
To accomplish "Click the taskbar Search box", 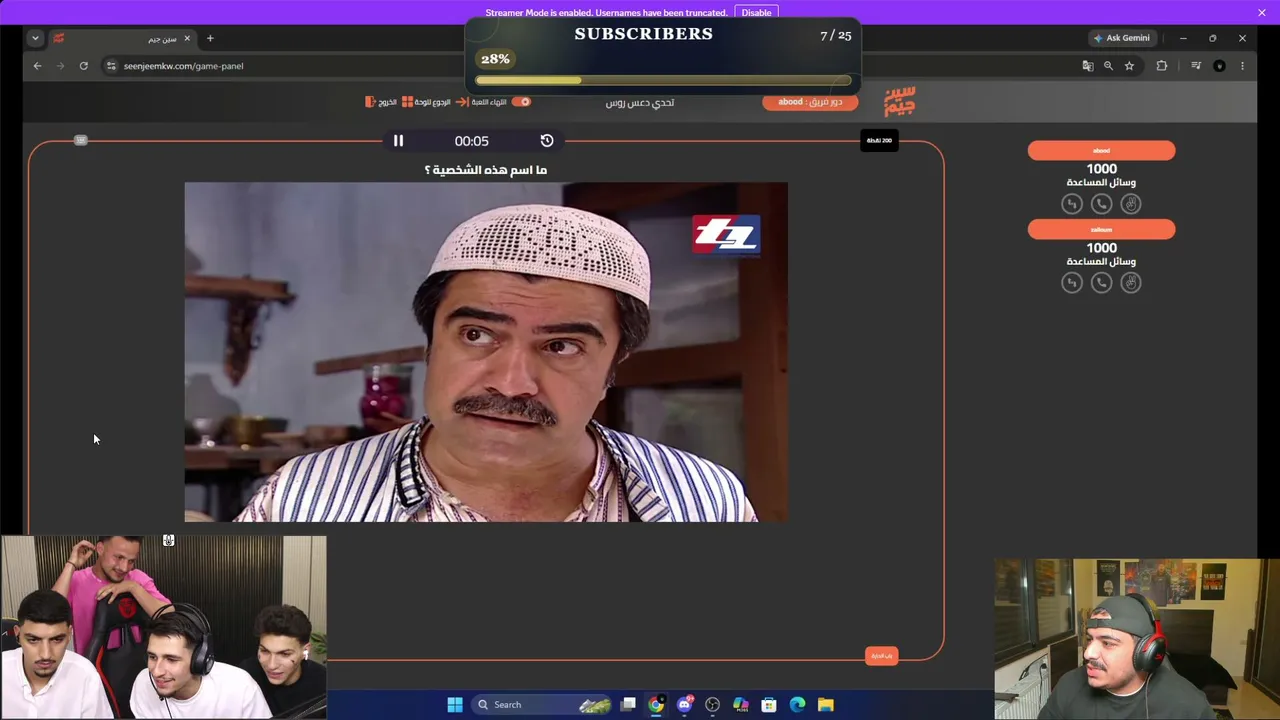I will [x=542, y=705].
